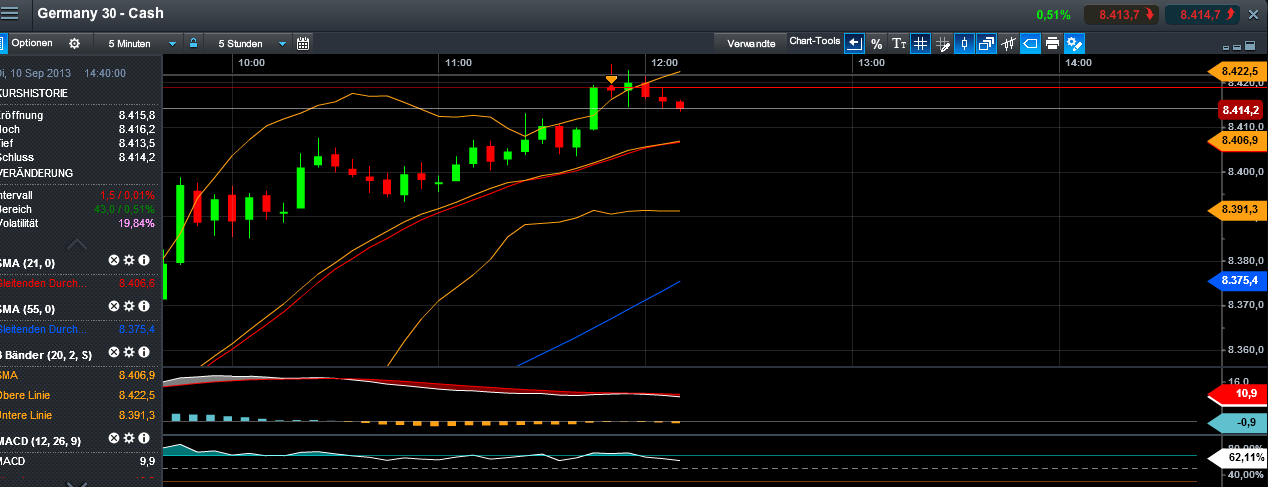This screenshot has width=1268, height=487.
Task: Open settings for MACD (12, 26, 9)
Action: 129,438
